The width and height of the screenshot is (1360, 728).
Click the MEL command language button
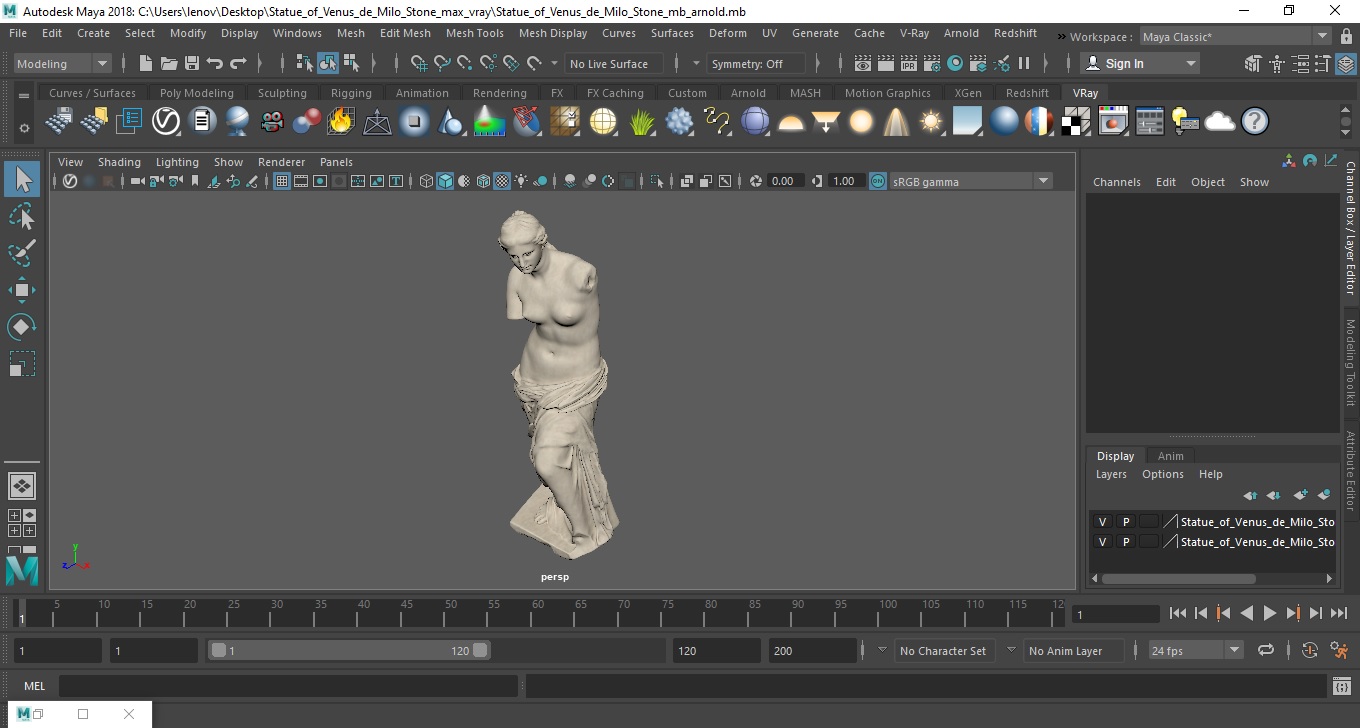(34, 686)
